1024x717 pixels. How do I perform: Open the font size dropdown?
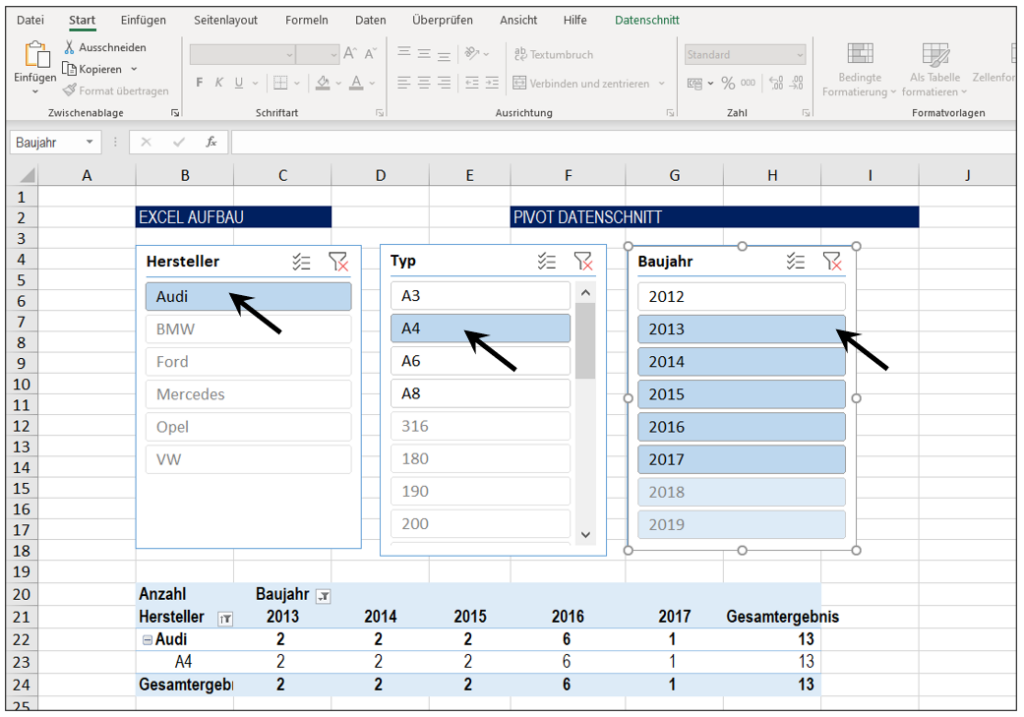coord(334,54)
